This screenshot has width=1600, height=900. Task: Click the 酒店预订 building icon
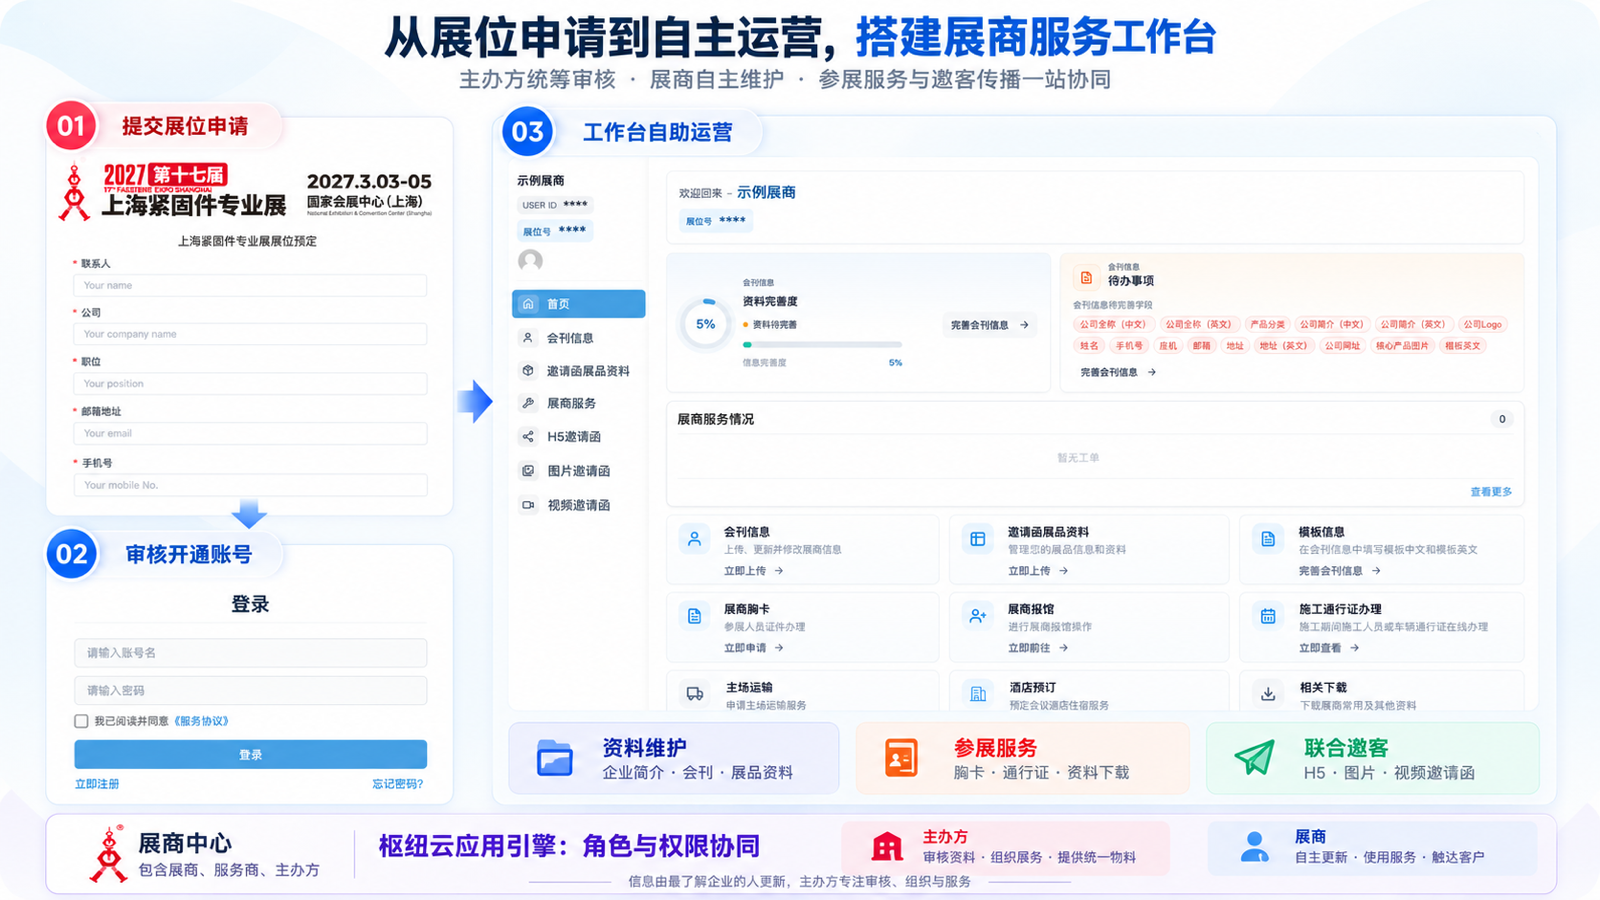point(978,693)
